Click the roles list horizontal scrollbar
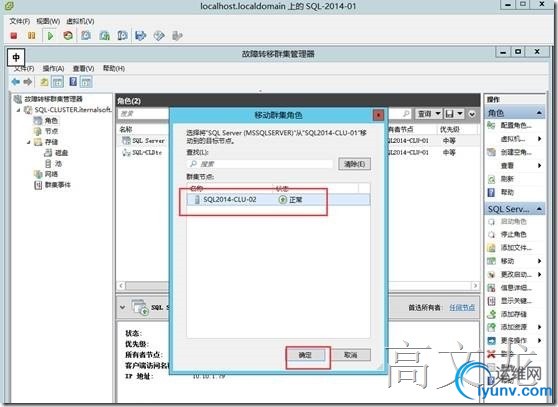Image resolution: width=558 pixels, height=407 pixels. click(x=298, y=286)
